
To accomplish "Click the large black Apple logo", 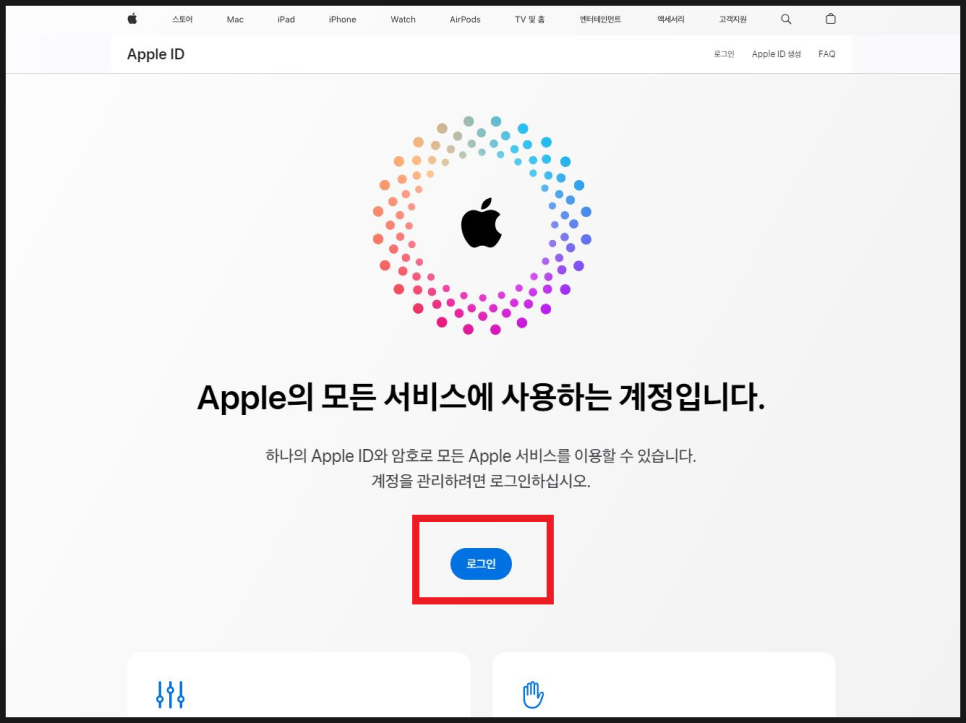I will point(481,223).
